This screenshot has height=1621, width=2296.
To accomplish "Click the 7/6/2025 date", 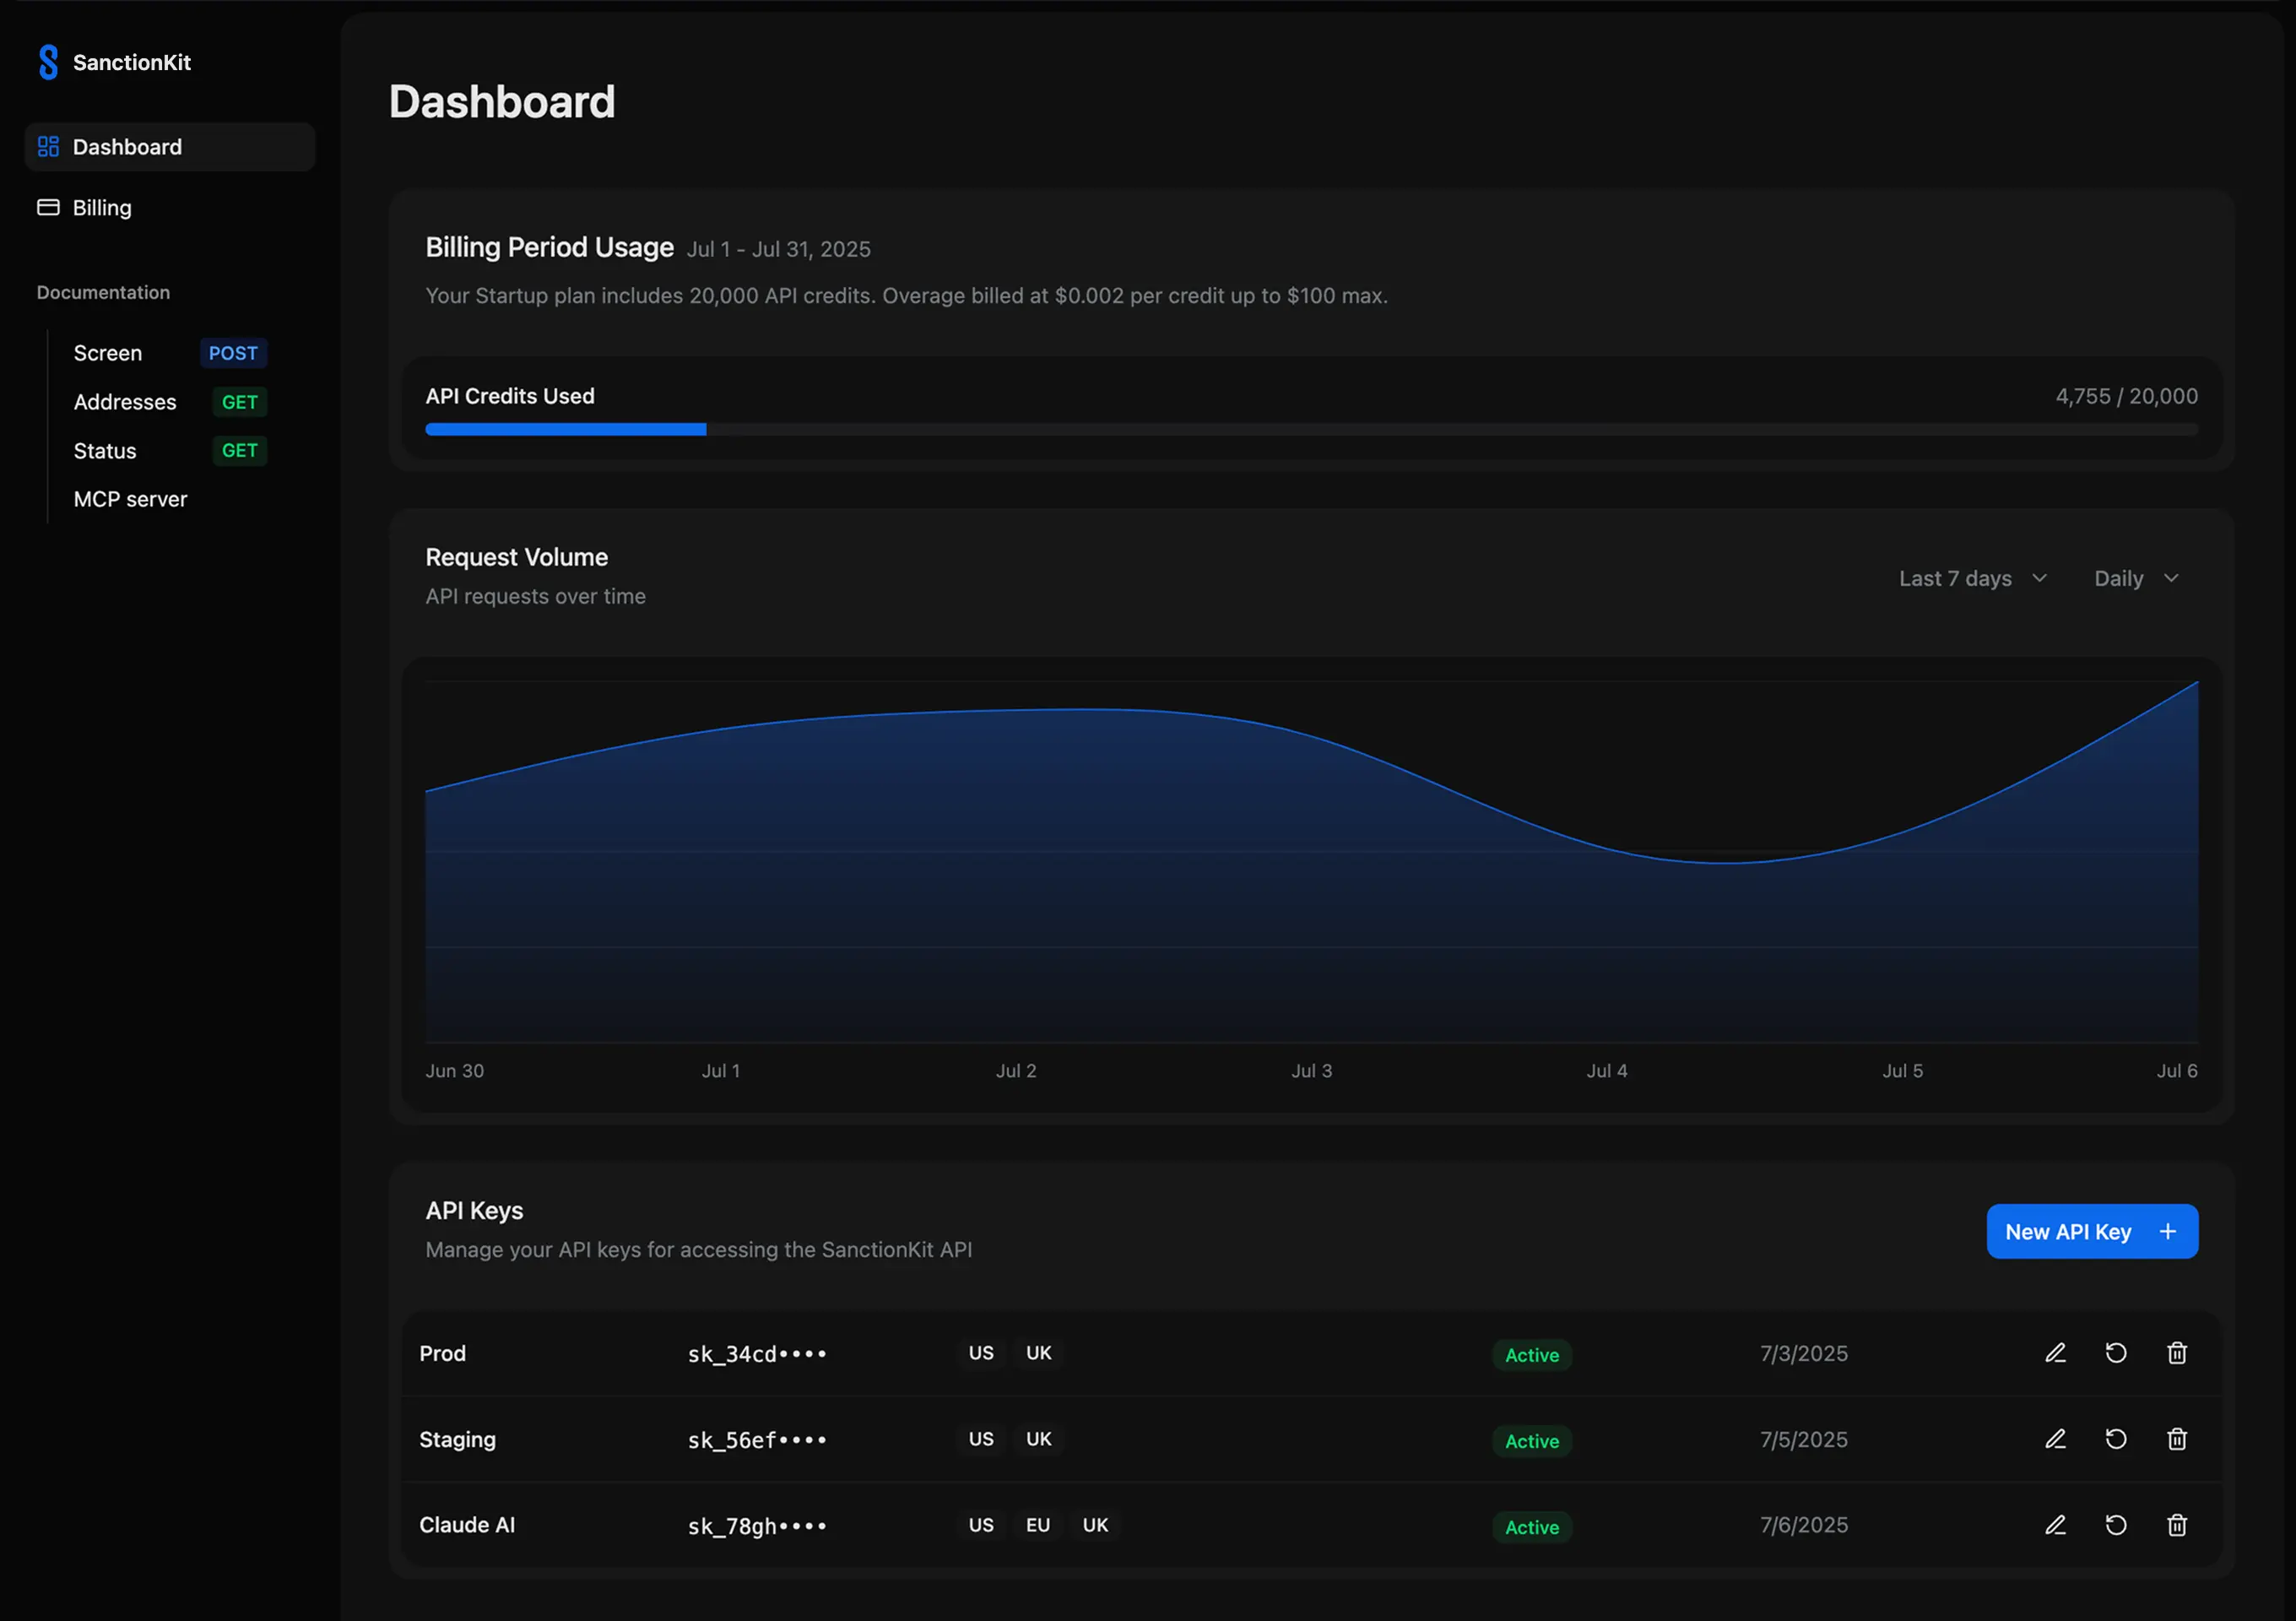I will [x=1804, y=1525].
